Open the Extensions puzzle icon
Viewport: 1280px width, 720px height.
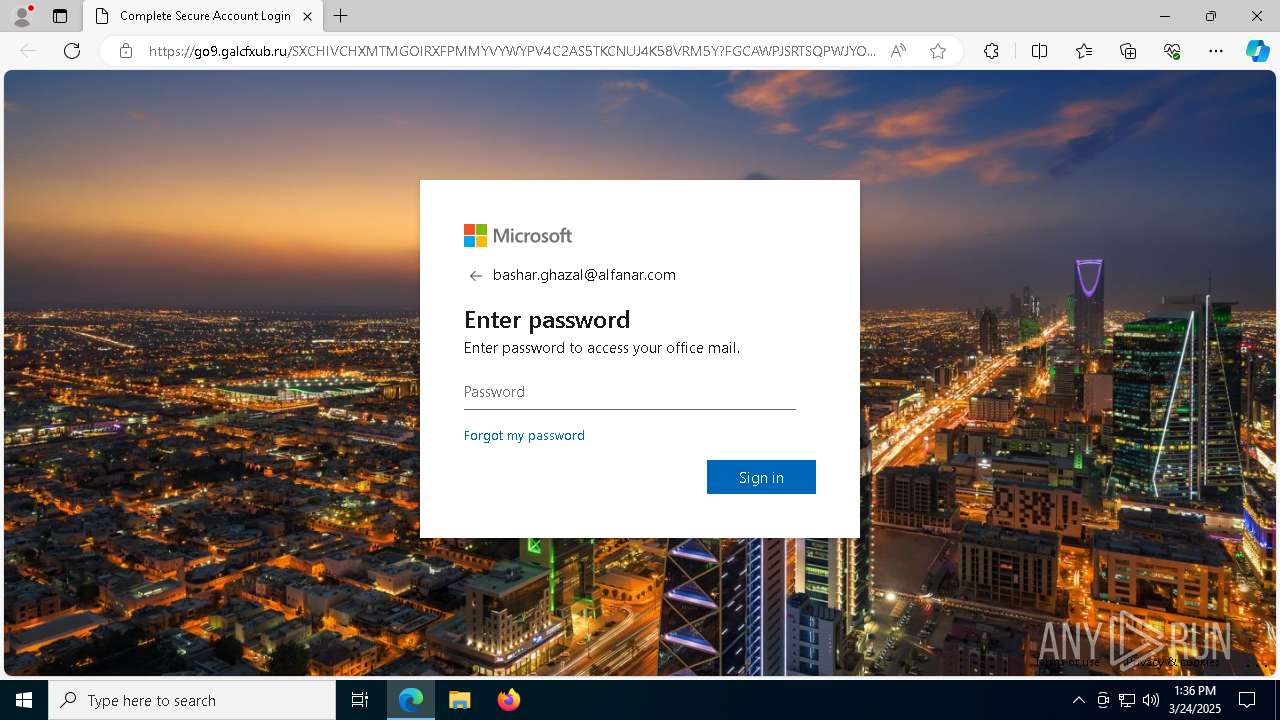coord(991,51)
